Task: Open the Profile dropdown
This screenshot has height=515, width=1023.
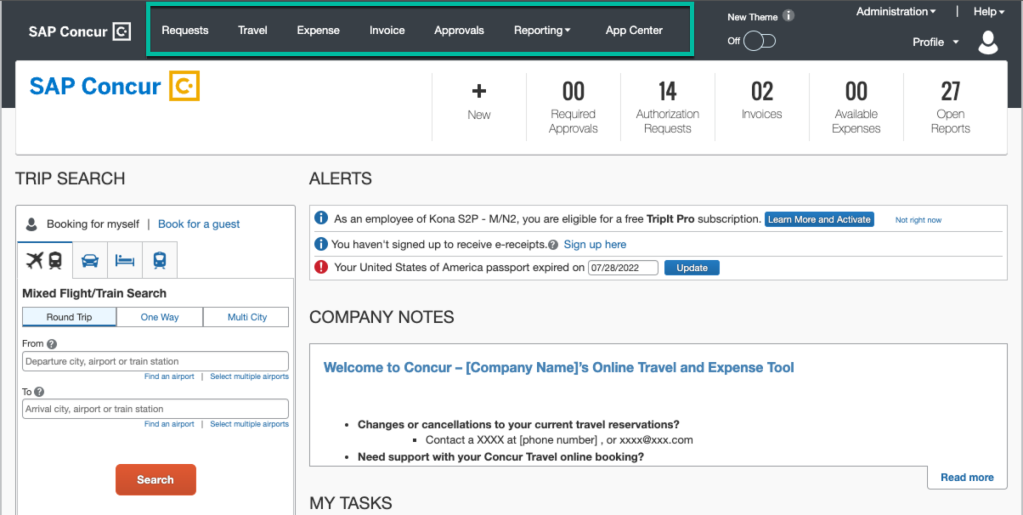Action: pyautogui.click(x=935, y=42)
